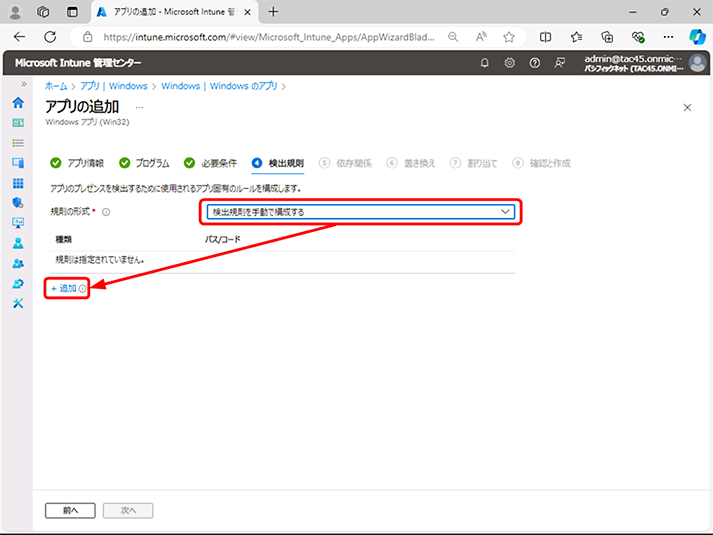Toggle read aloud in address bar
The width and height of the screenshot is (713, 535).
click(x=481, y=37)
